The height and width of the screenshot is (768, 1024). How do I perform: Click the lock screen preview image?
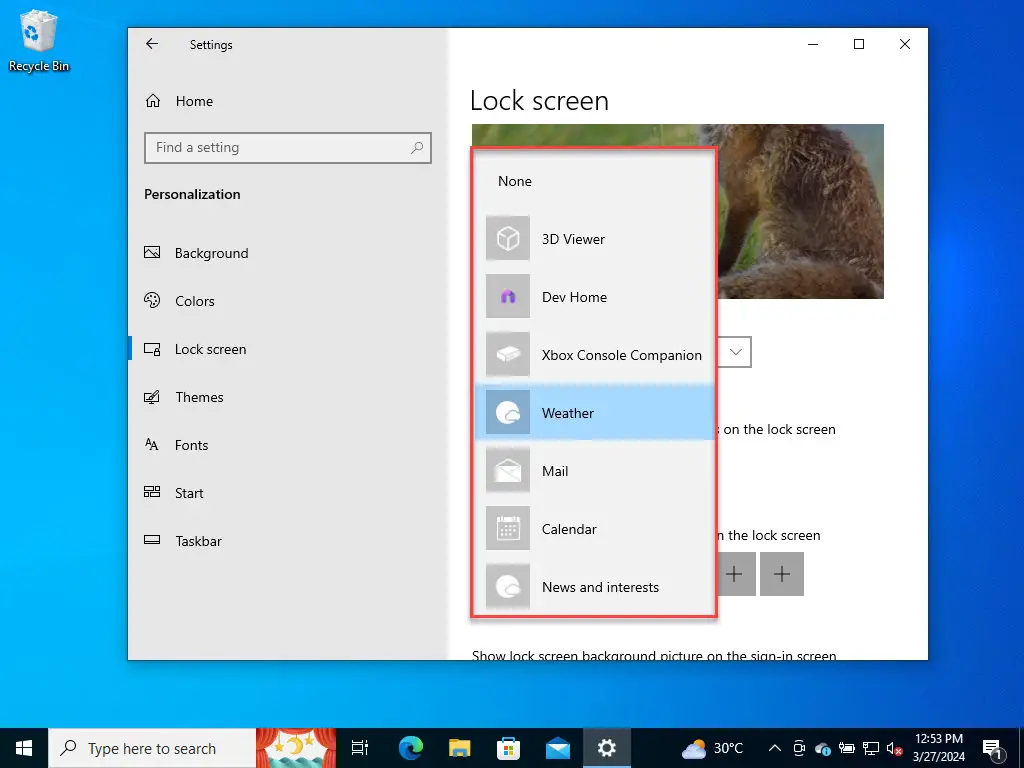[801, 211]
